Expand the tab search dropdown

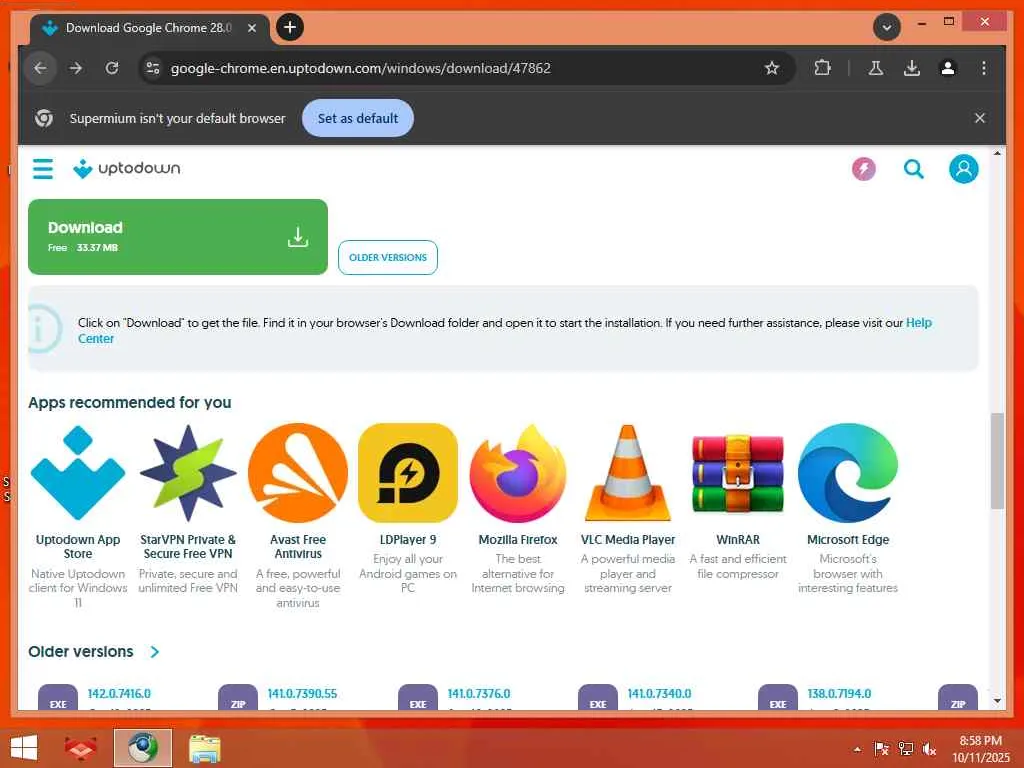click(x=887, y=27)
